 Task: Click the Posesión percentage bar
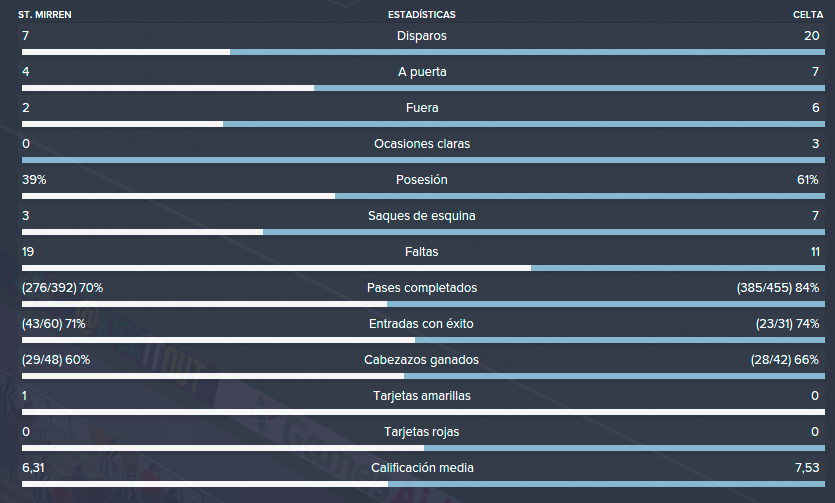(x=423, y=196)
